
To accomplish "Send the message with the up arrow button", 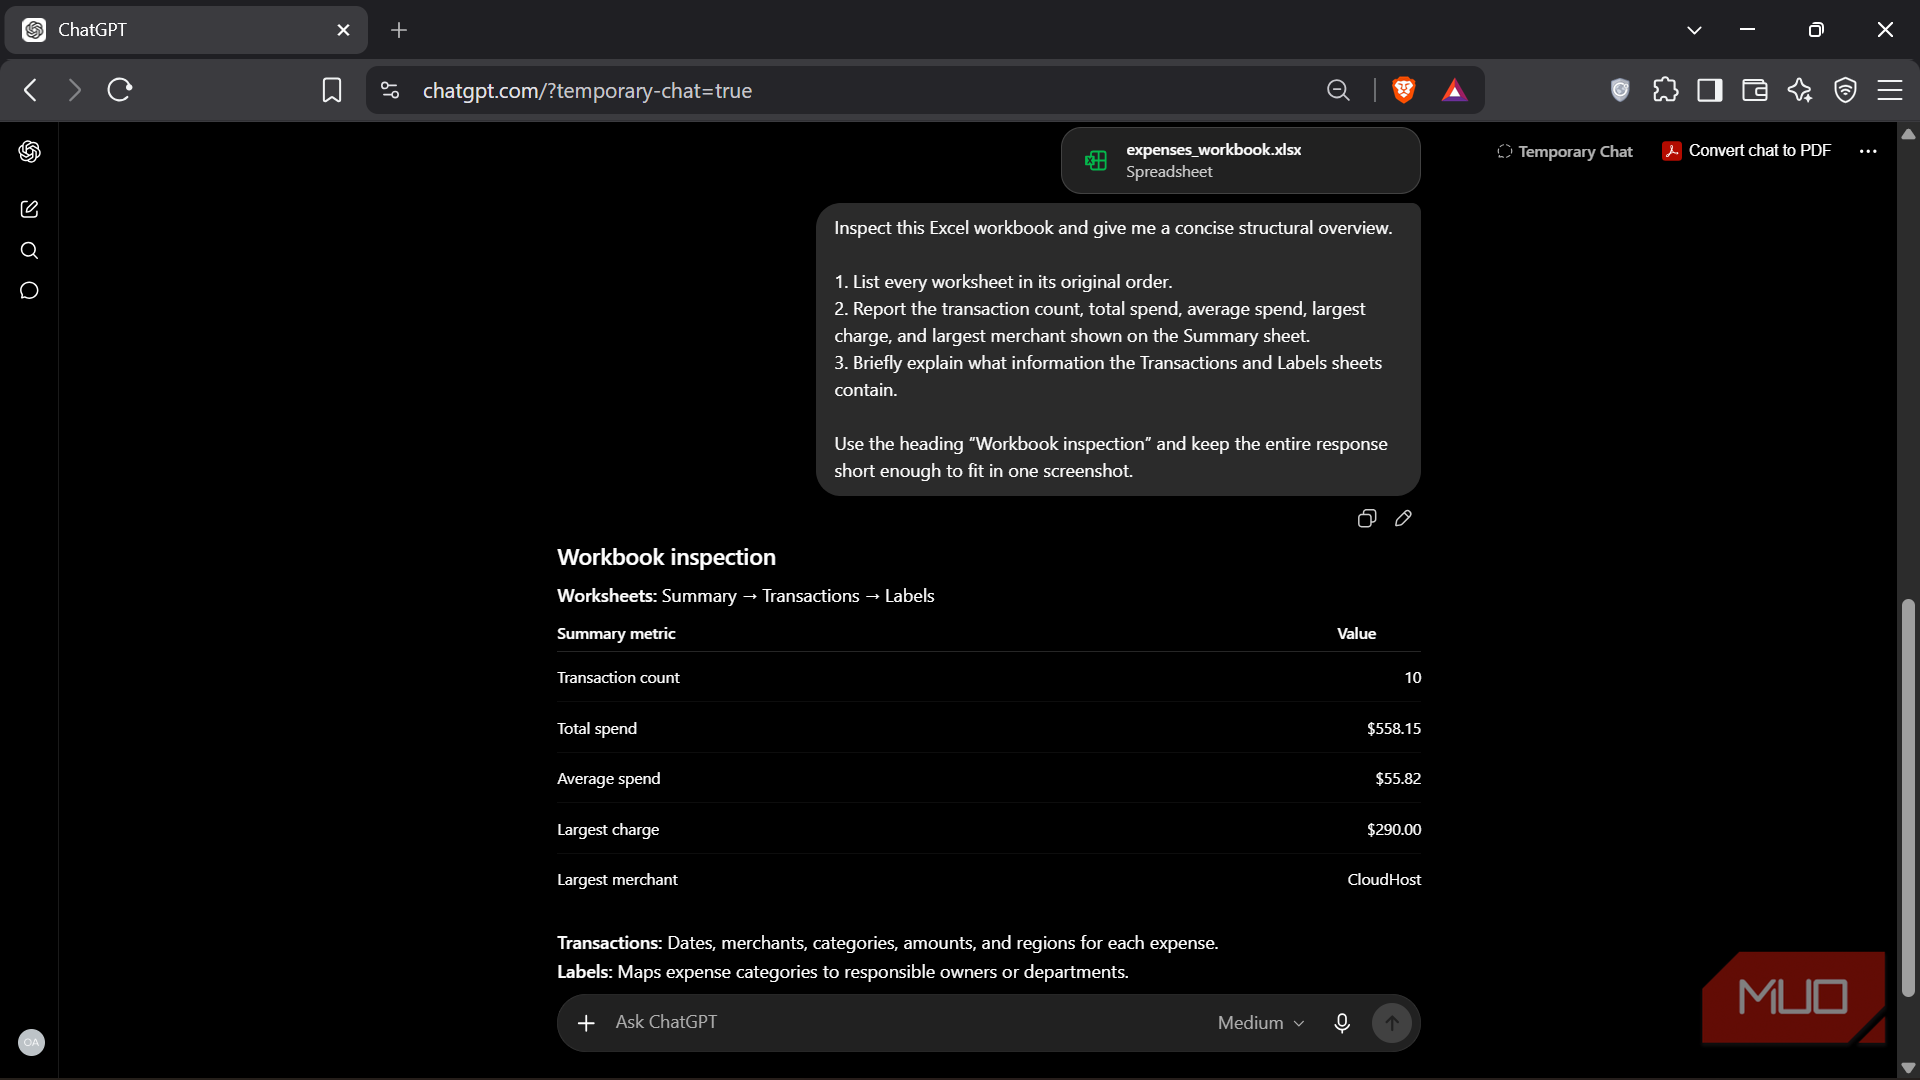I will [x=1391, y=1023].
